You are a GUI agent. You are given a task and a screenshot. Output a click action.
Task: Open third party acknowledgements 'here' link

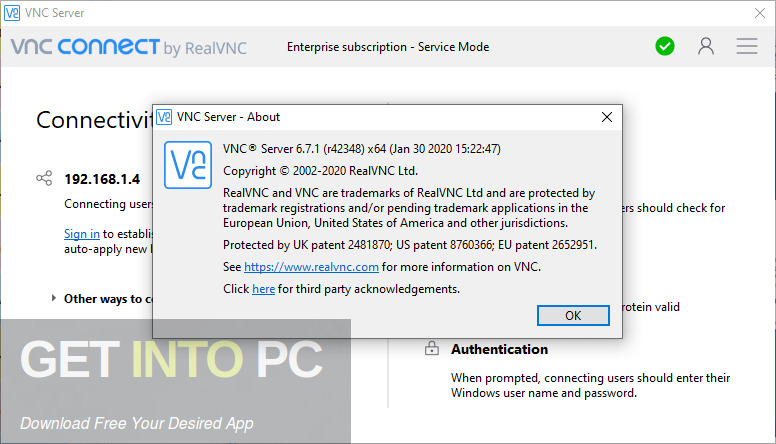tap(263, 289)
